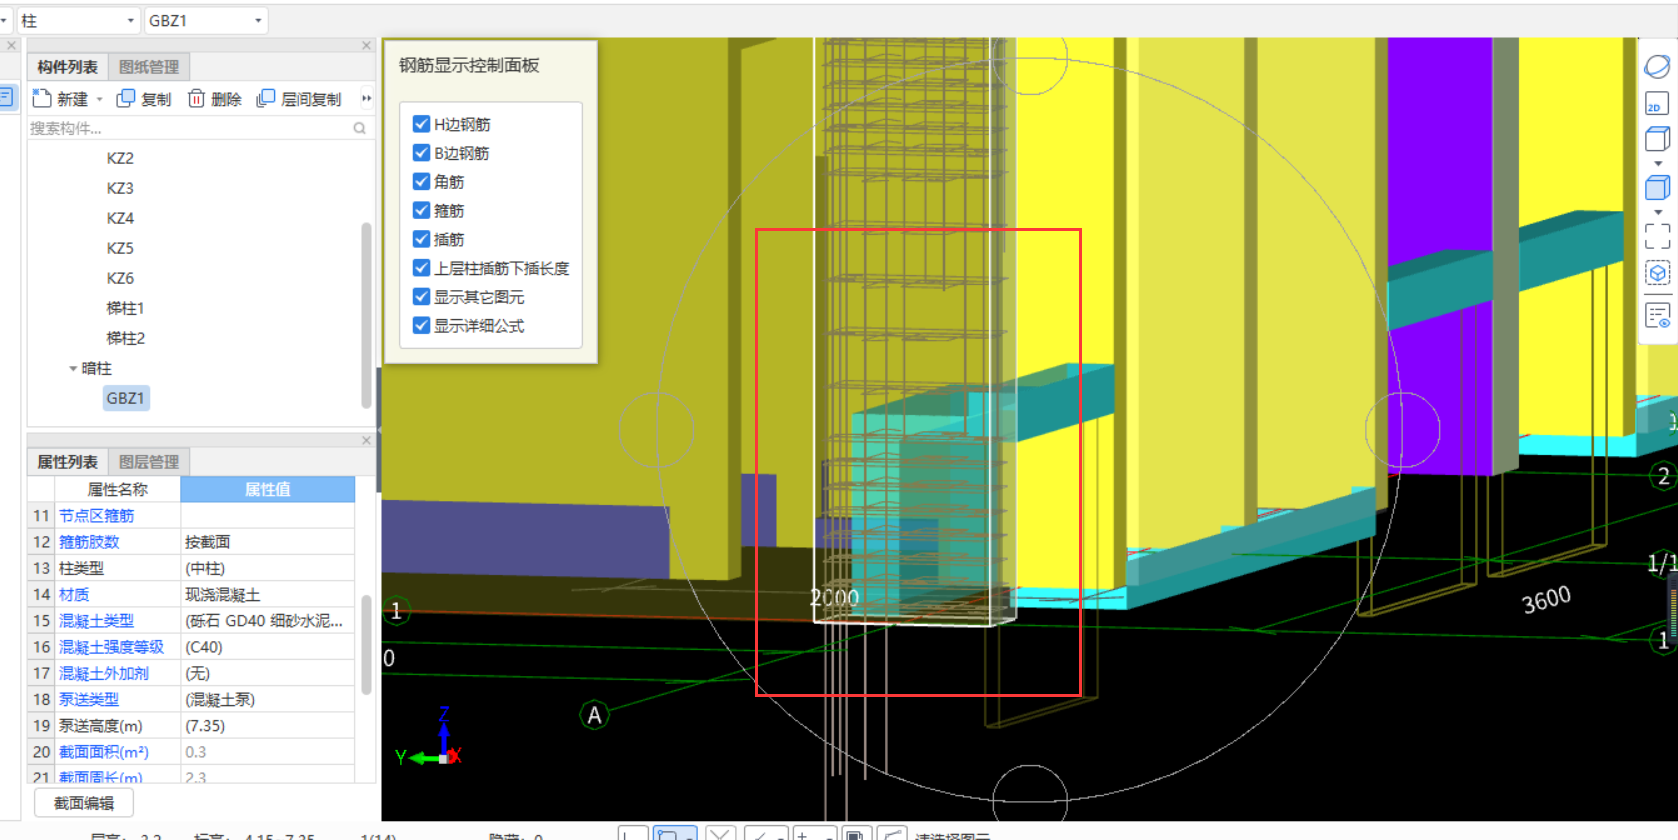Select GBZ1 in the component list
The width and height of the screenshot is (1678, 840).
(125, 398)
